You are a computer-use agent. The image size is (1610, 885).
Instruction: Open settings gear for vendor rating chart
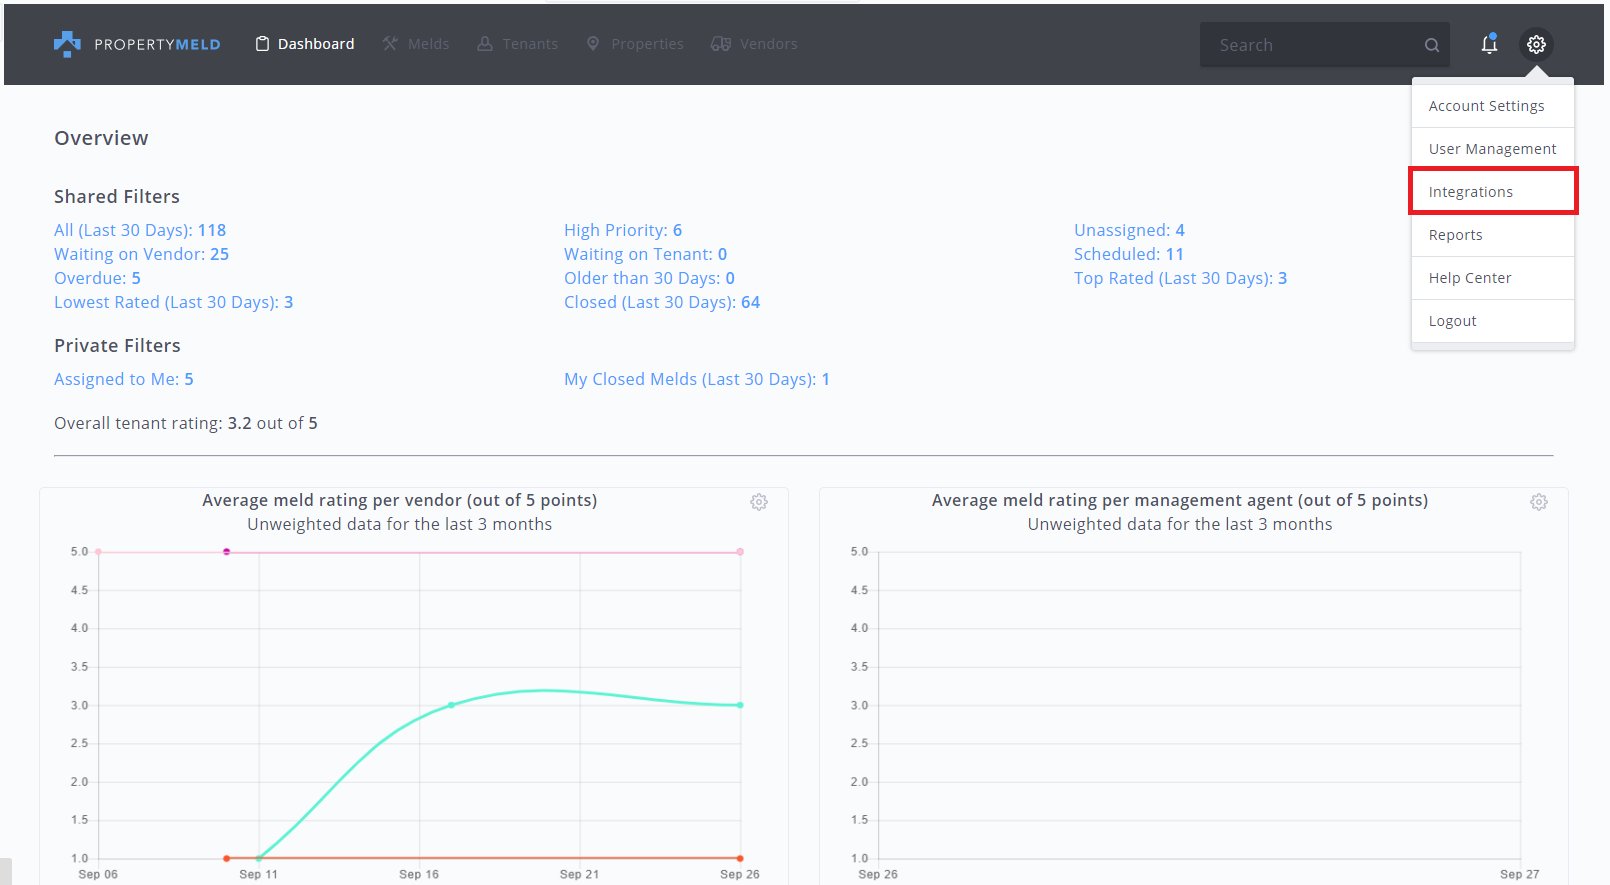tap(759, 502)
